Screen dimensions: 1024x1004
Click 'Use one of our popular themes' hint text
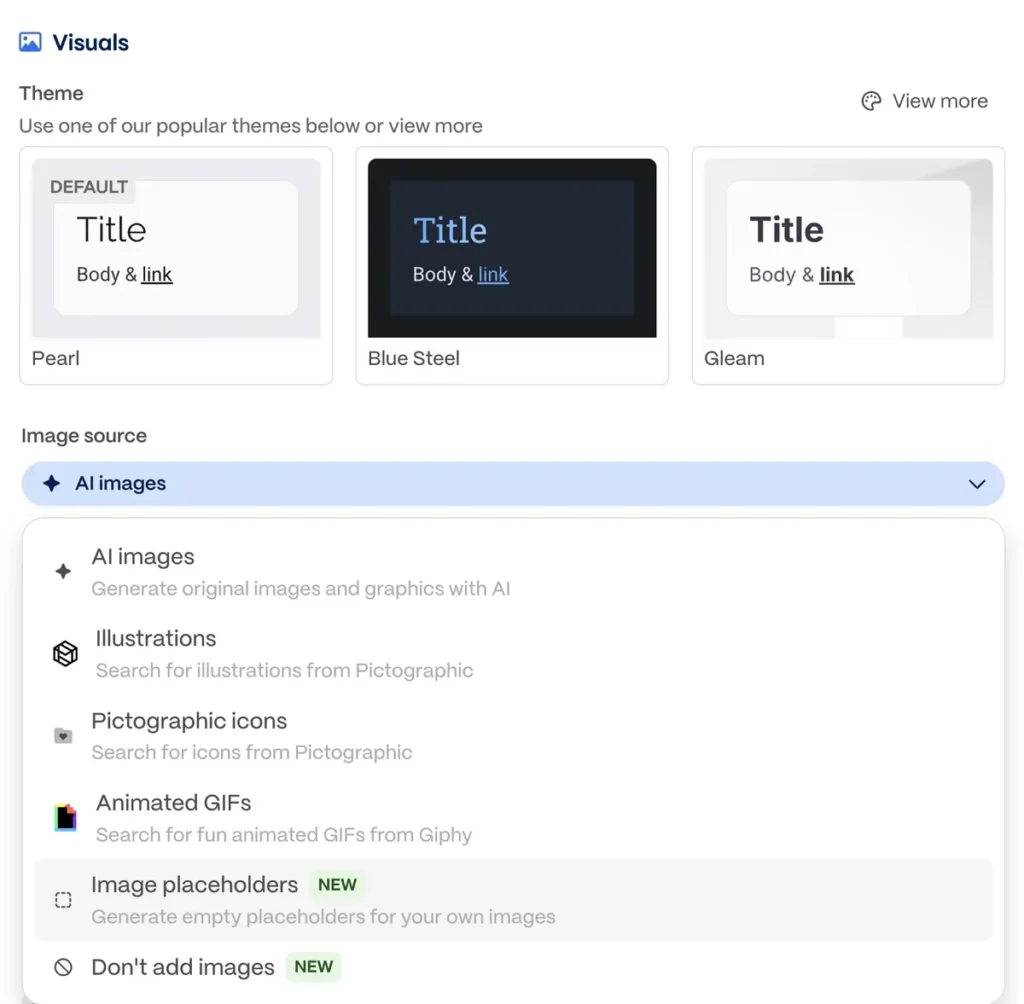point(251,125)
